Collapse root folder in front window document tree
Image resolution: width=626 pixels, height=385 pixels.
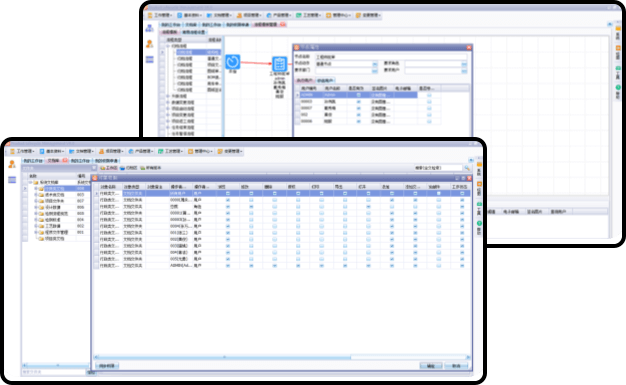tap(30, 183)
